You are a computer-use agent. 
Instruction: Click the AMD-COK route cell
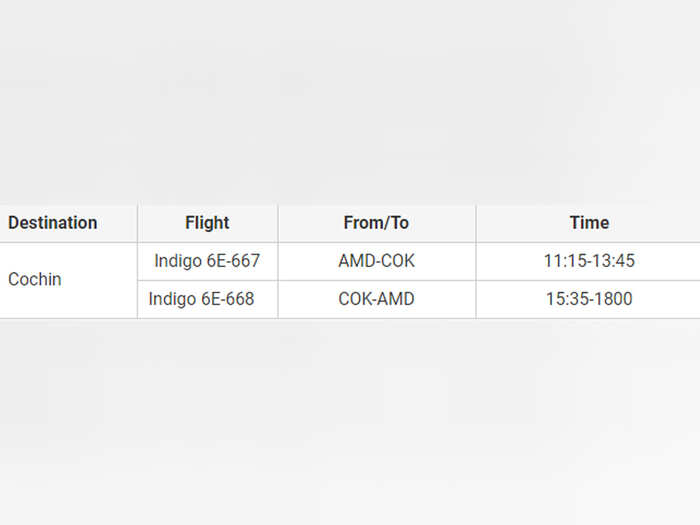(x=377, y=262)
